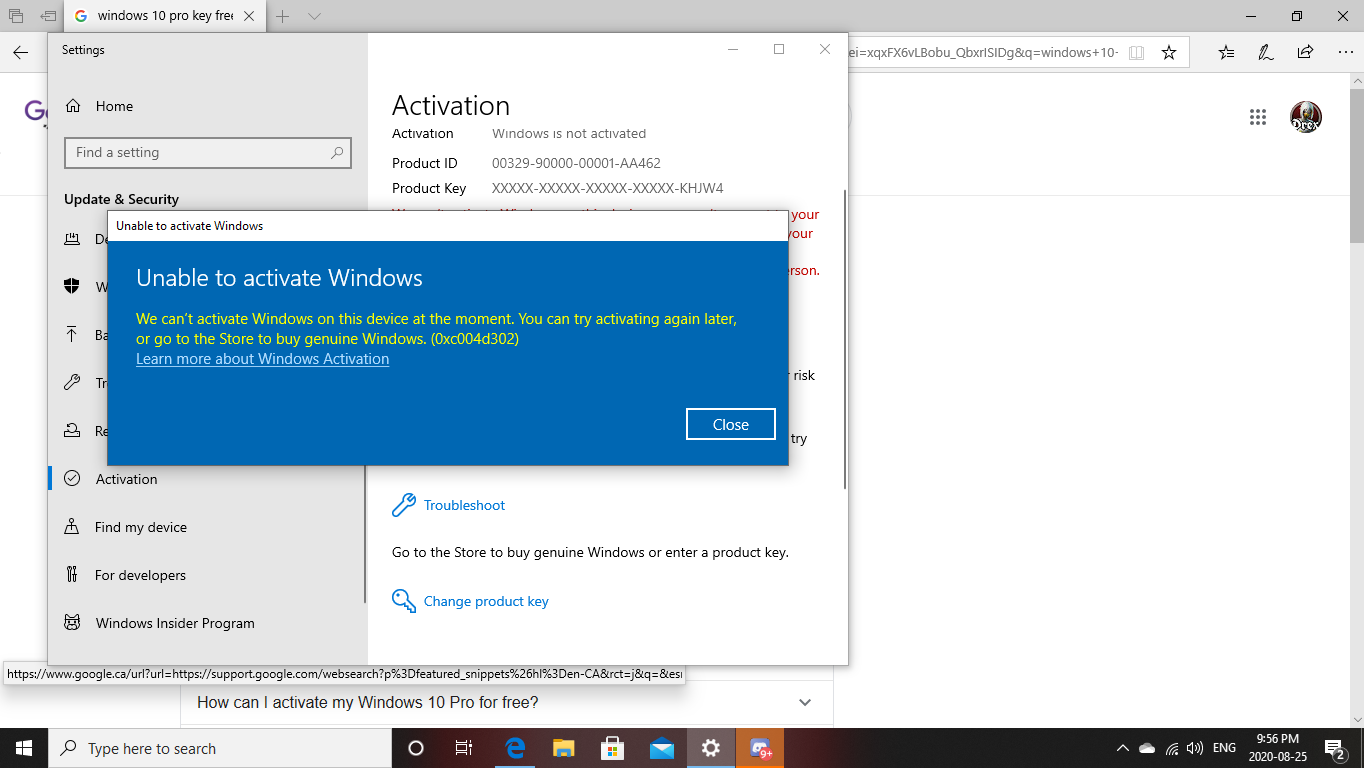Image resolution: width=1364 pixels, height=768 pixels.
Task: Click the Edge share icon
Action: 1305,52
